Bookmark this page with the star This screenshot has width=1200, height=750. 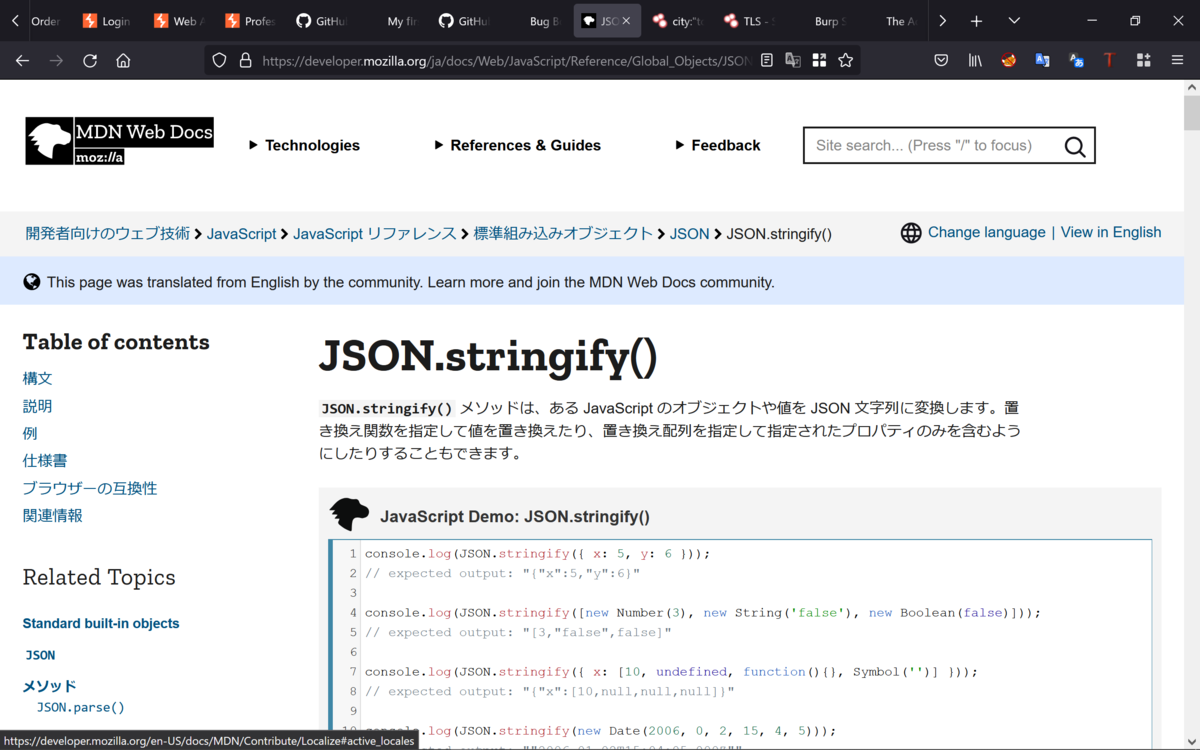pos(845,60)
